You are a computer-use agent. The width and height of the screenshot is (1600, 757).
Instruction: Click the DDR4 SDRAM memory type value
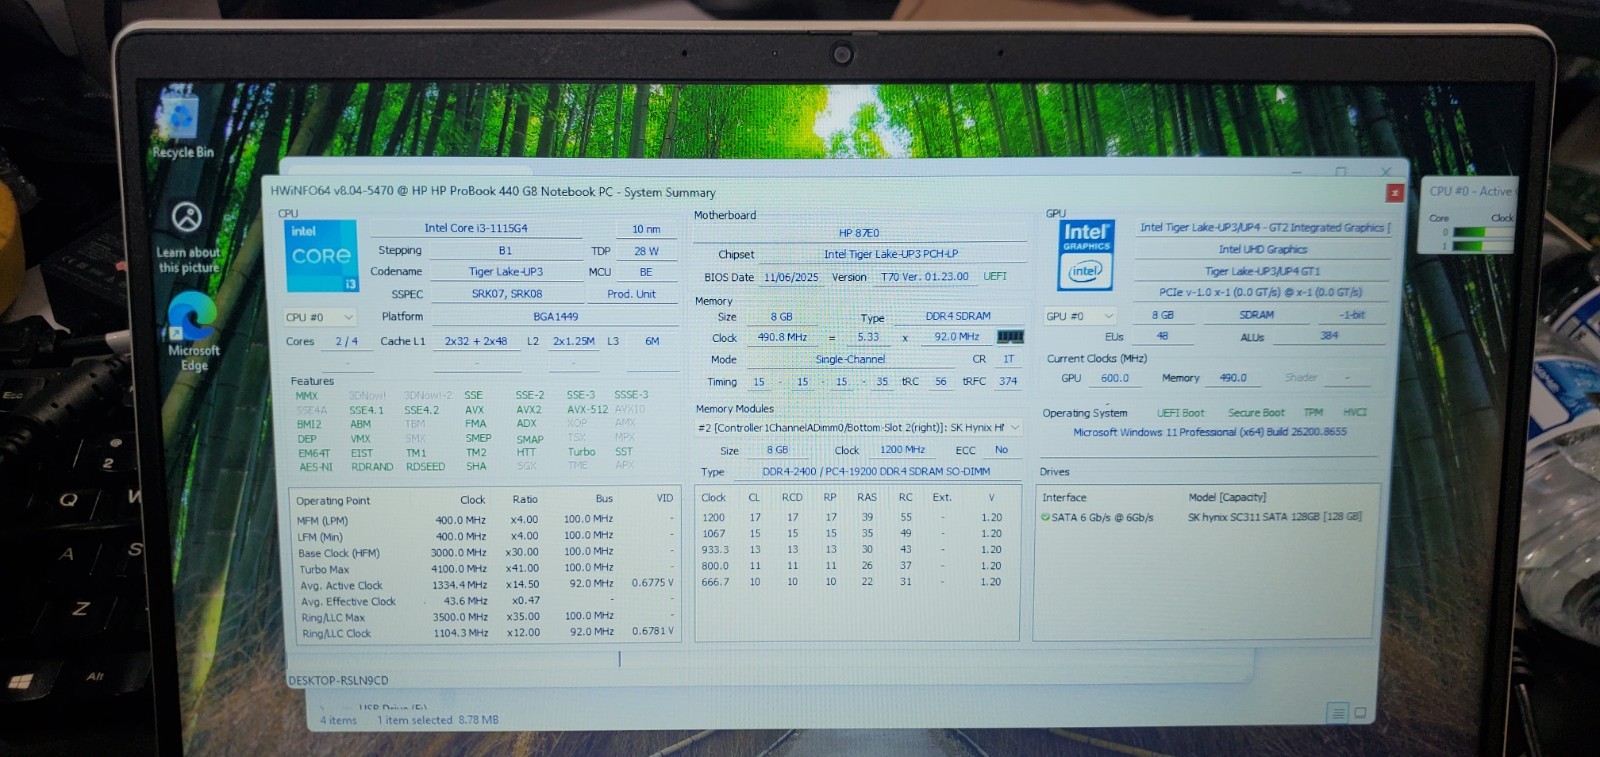click(x=958, y=316)
